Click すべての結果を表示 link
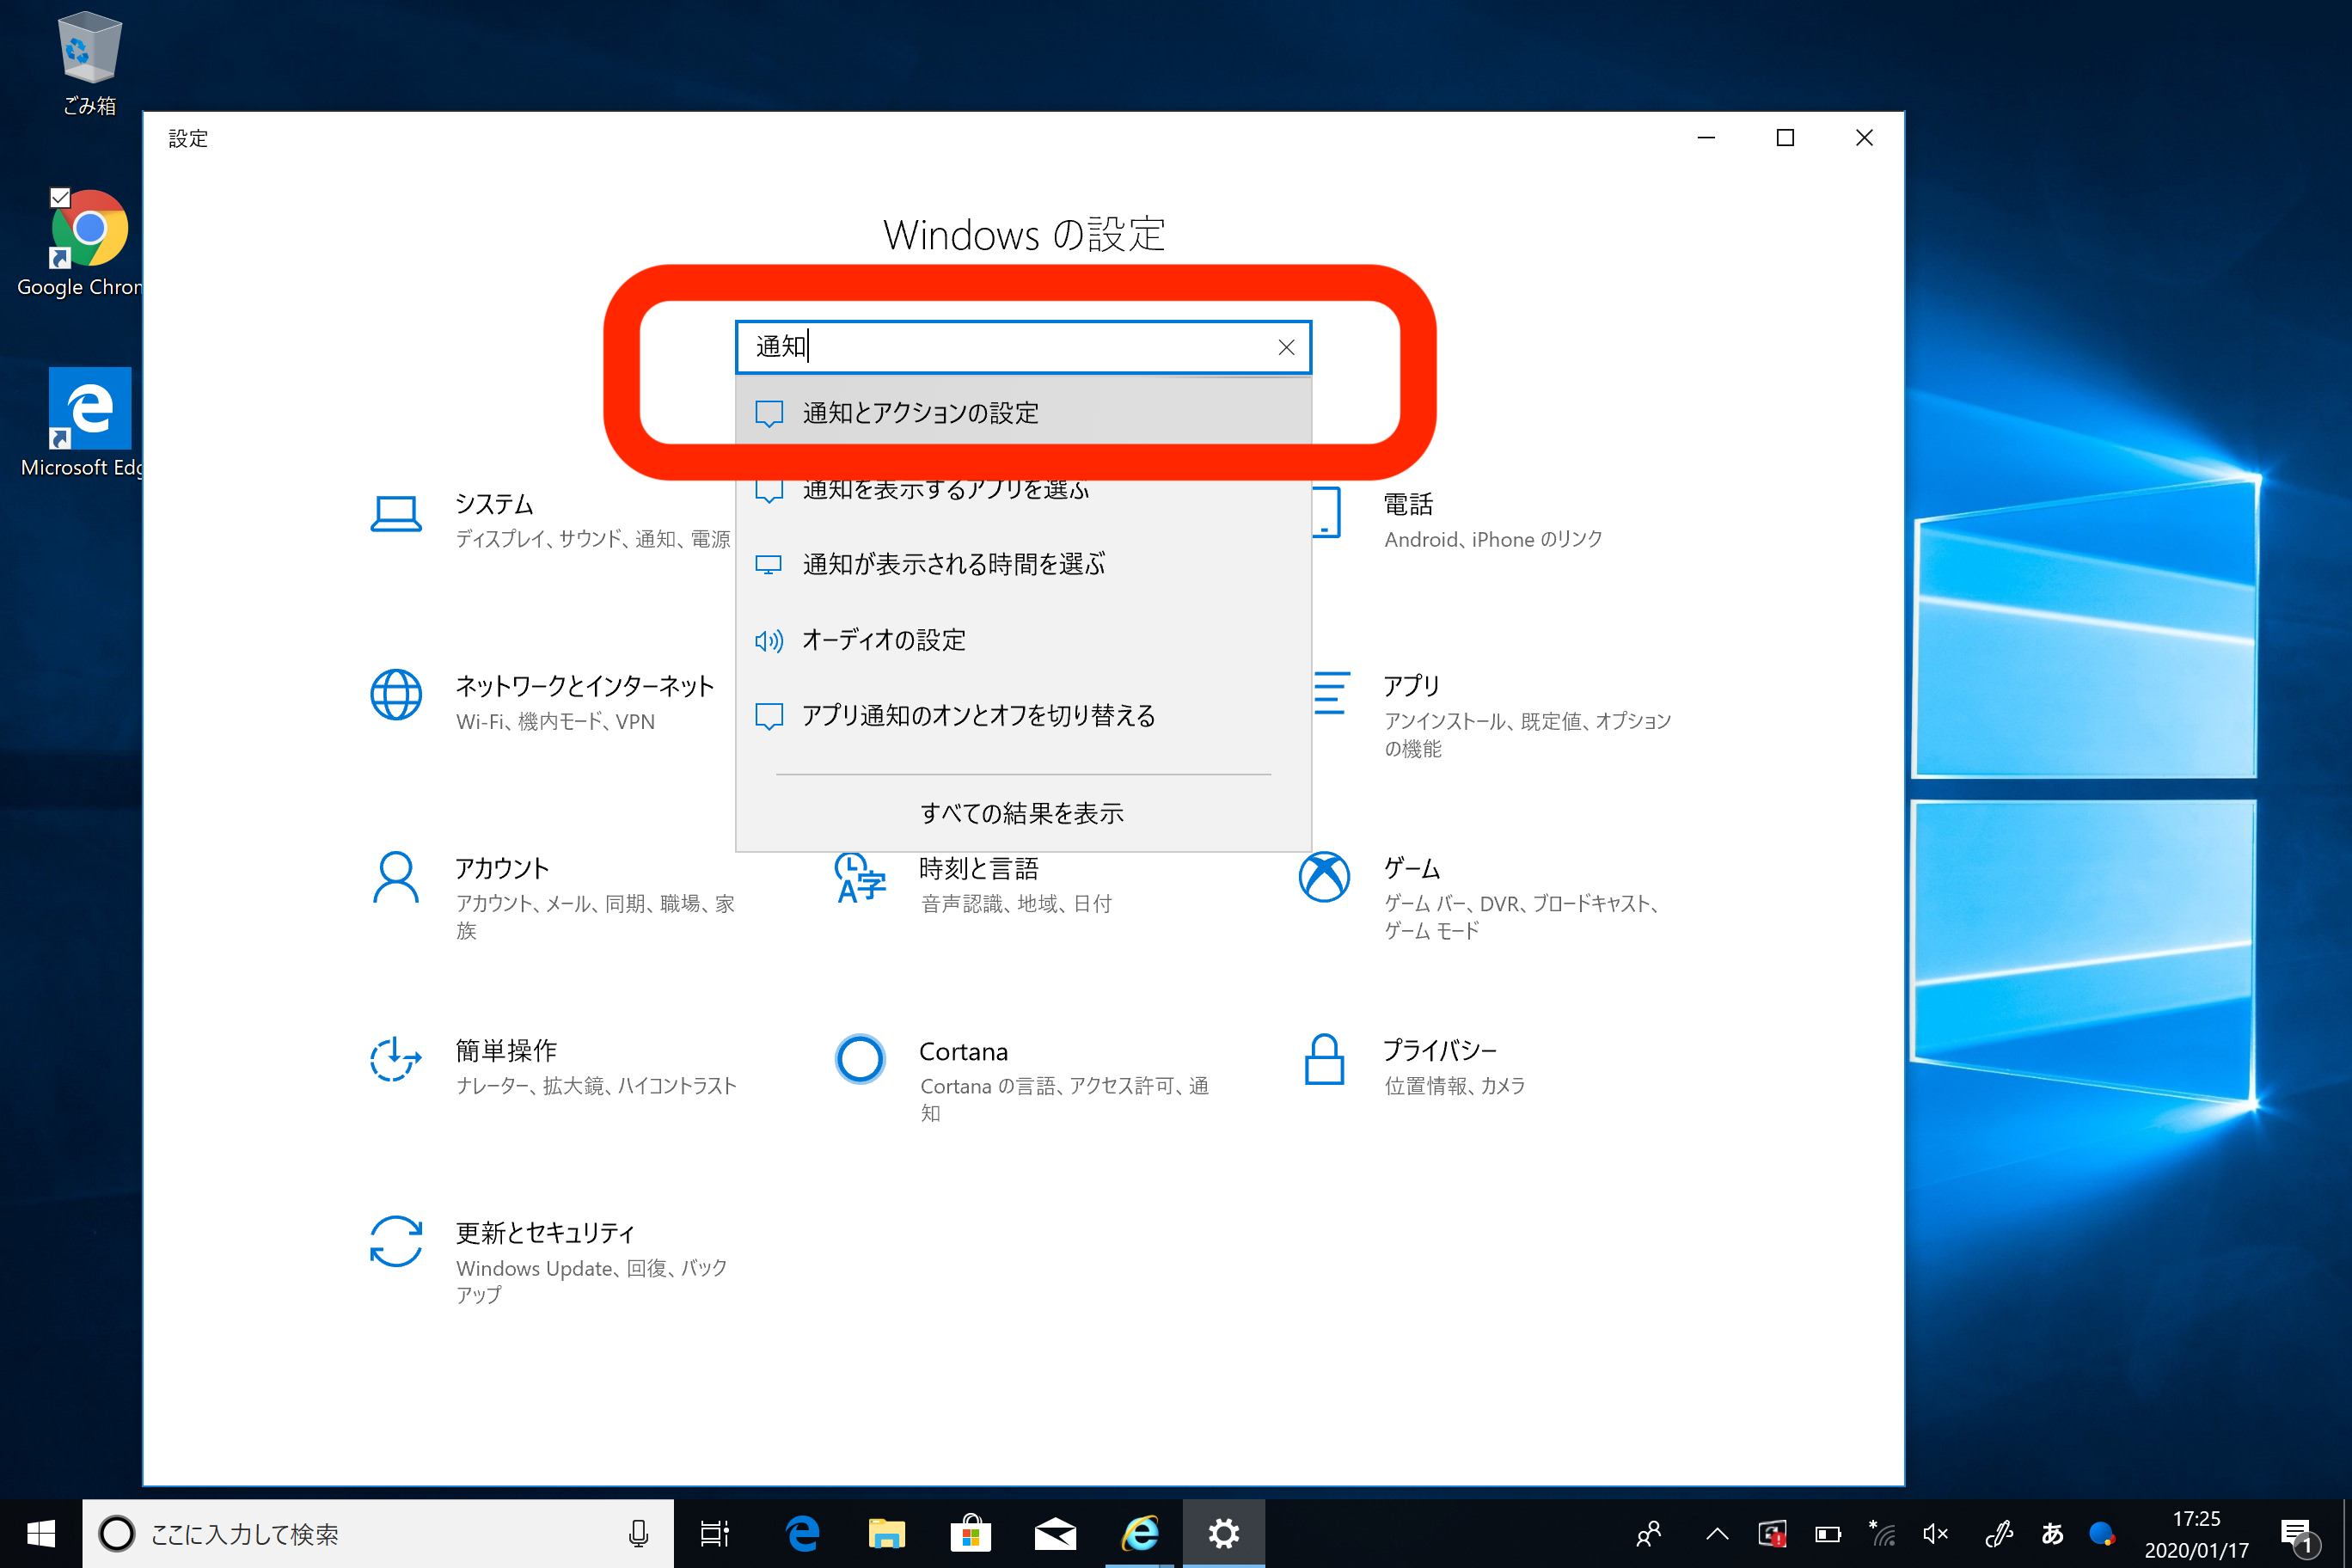Screen dimensions: 2352x1568 (1022, 813)
